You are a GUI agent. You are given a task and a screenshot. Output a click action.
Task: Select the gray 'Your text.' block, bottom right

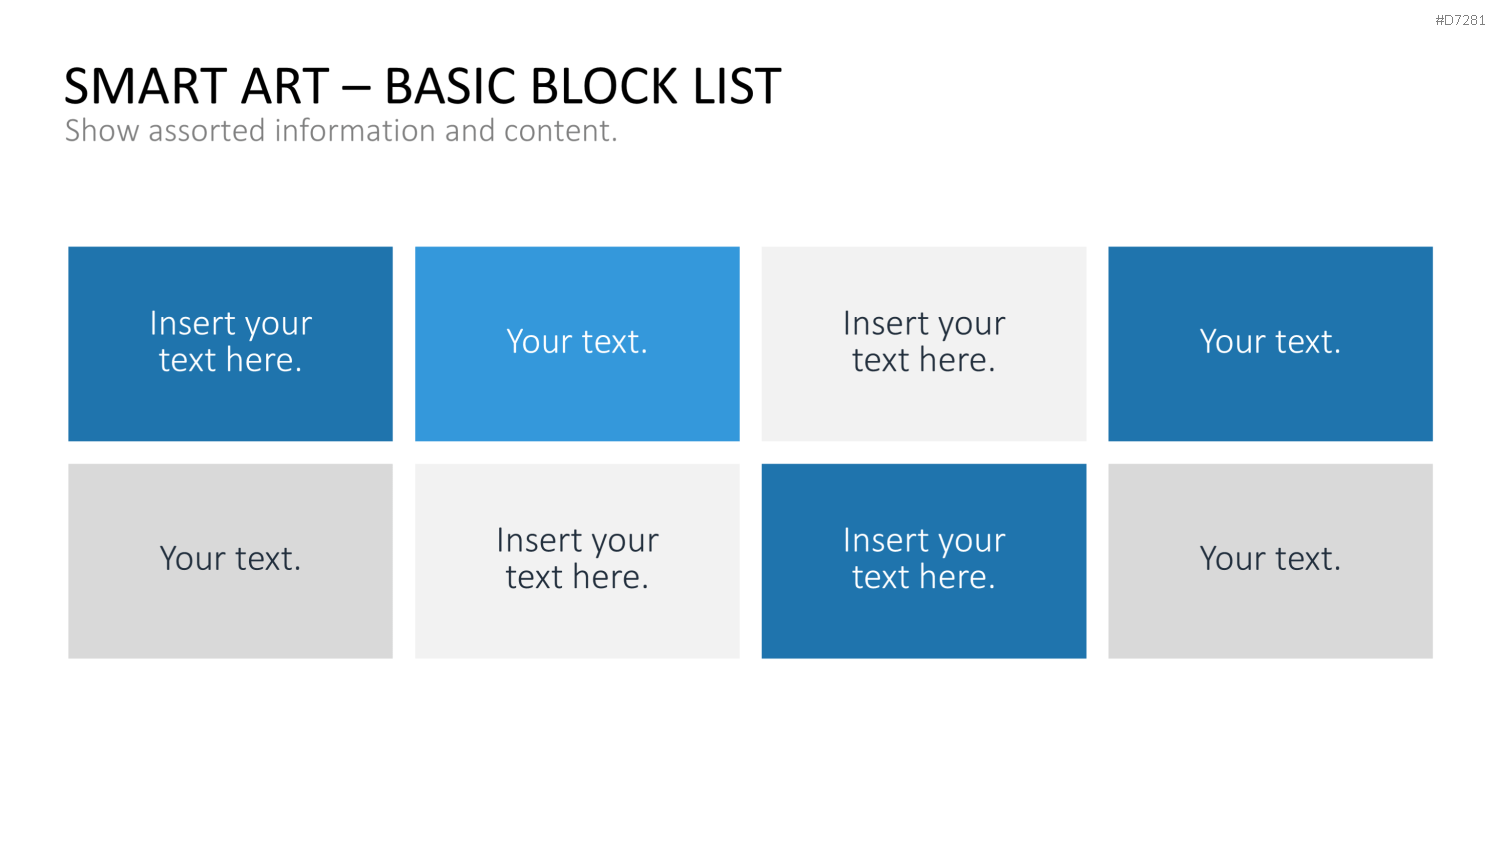click(x=1270, y=560)
